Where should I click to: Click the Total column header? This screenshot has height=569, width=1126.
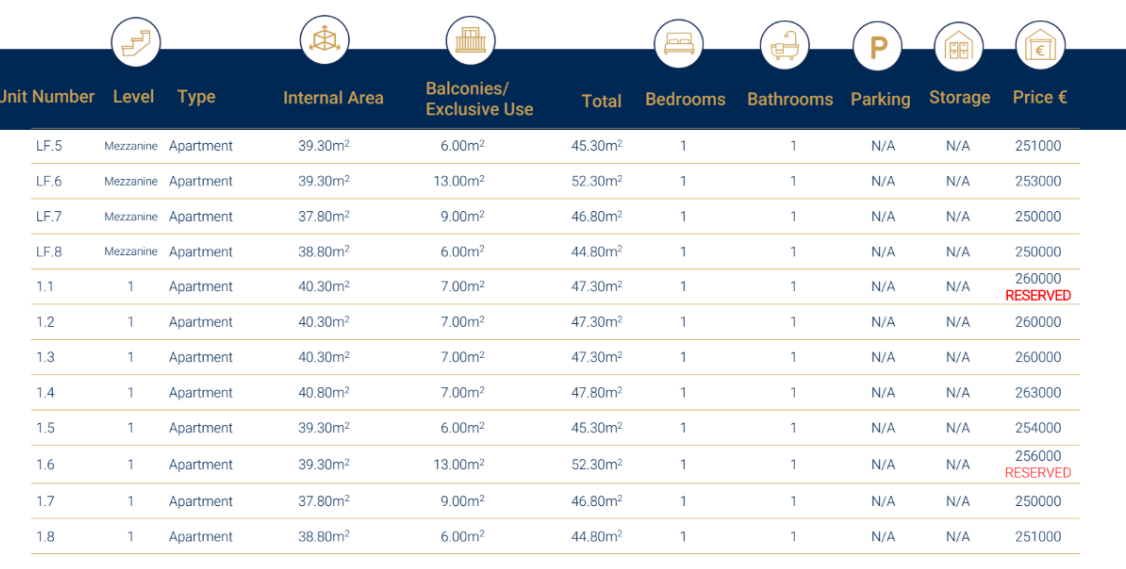pos(601,101)
